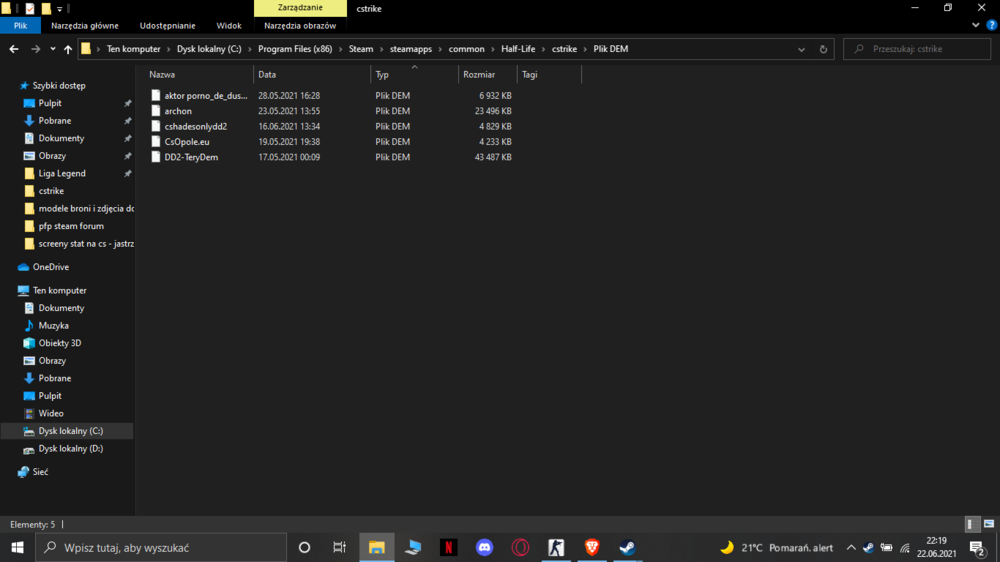Select the CsOpole.eu file
Viewport: 1000px width, 562px height.
(187, 142)
